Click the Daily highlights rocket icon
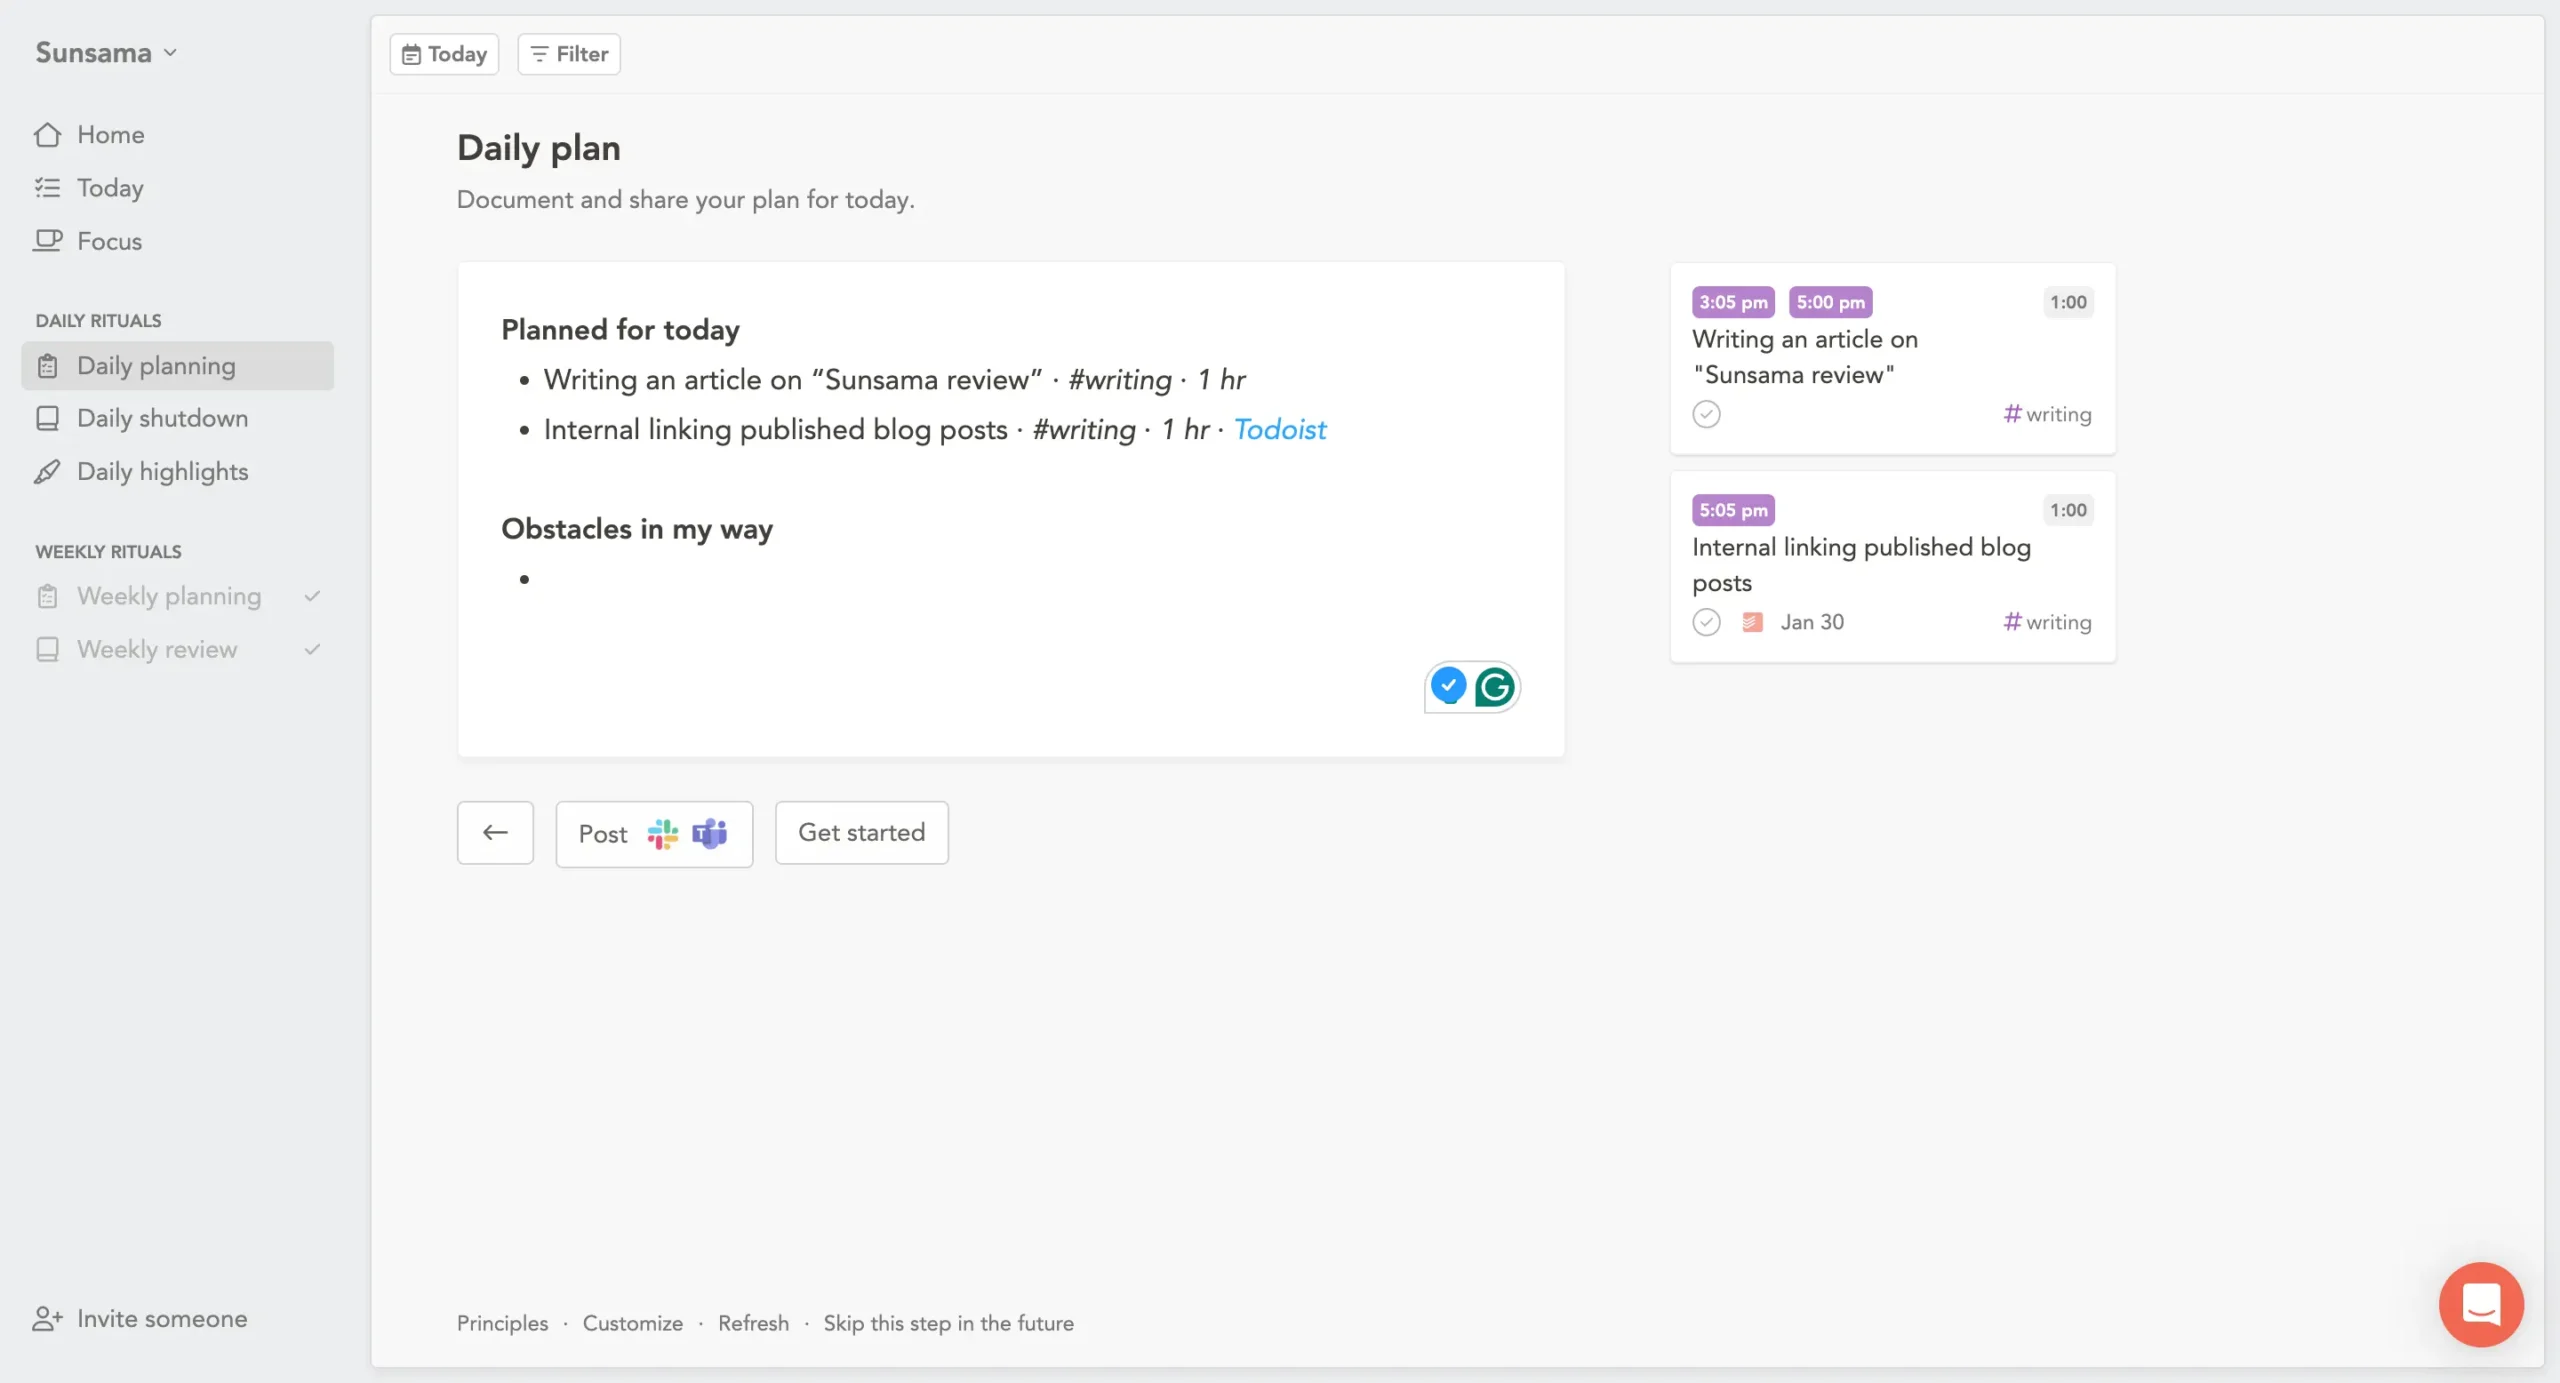2560x1383 pixels. click(47, 472)
